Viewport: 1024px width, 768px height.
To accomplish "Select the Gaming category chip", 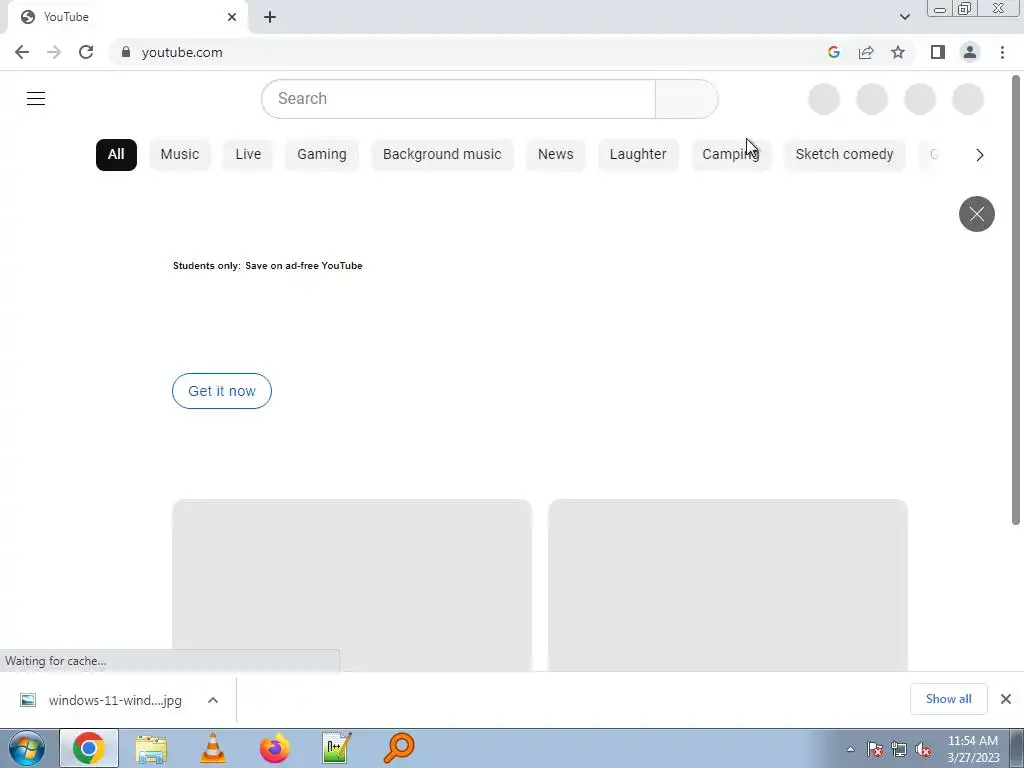I will tap(322, 155).
